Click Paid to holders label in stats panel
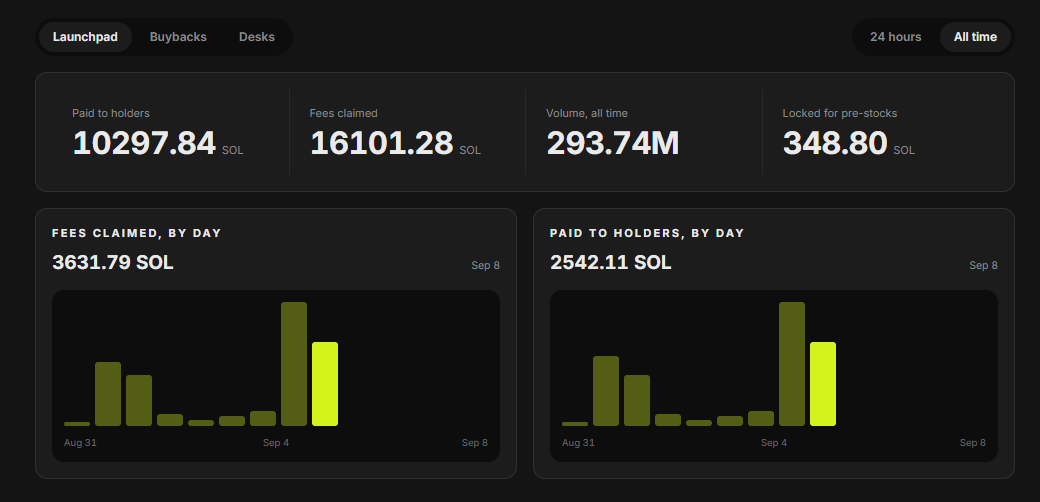Screen dimensions: 1040x502 pos(111,113)
